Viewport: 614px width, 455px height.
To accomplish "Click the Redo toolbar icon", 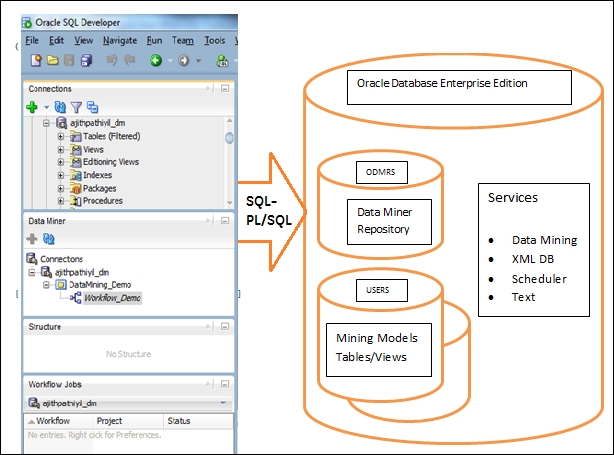I will [130, 60].
